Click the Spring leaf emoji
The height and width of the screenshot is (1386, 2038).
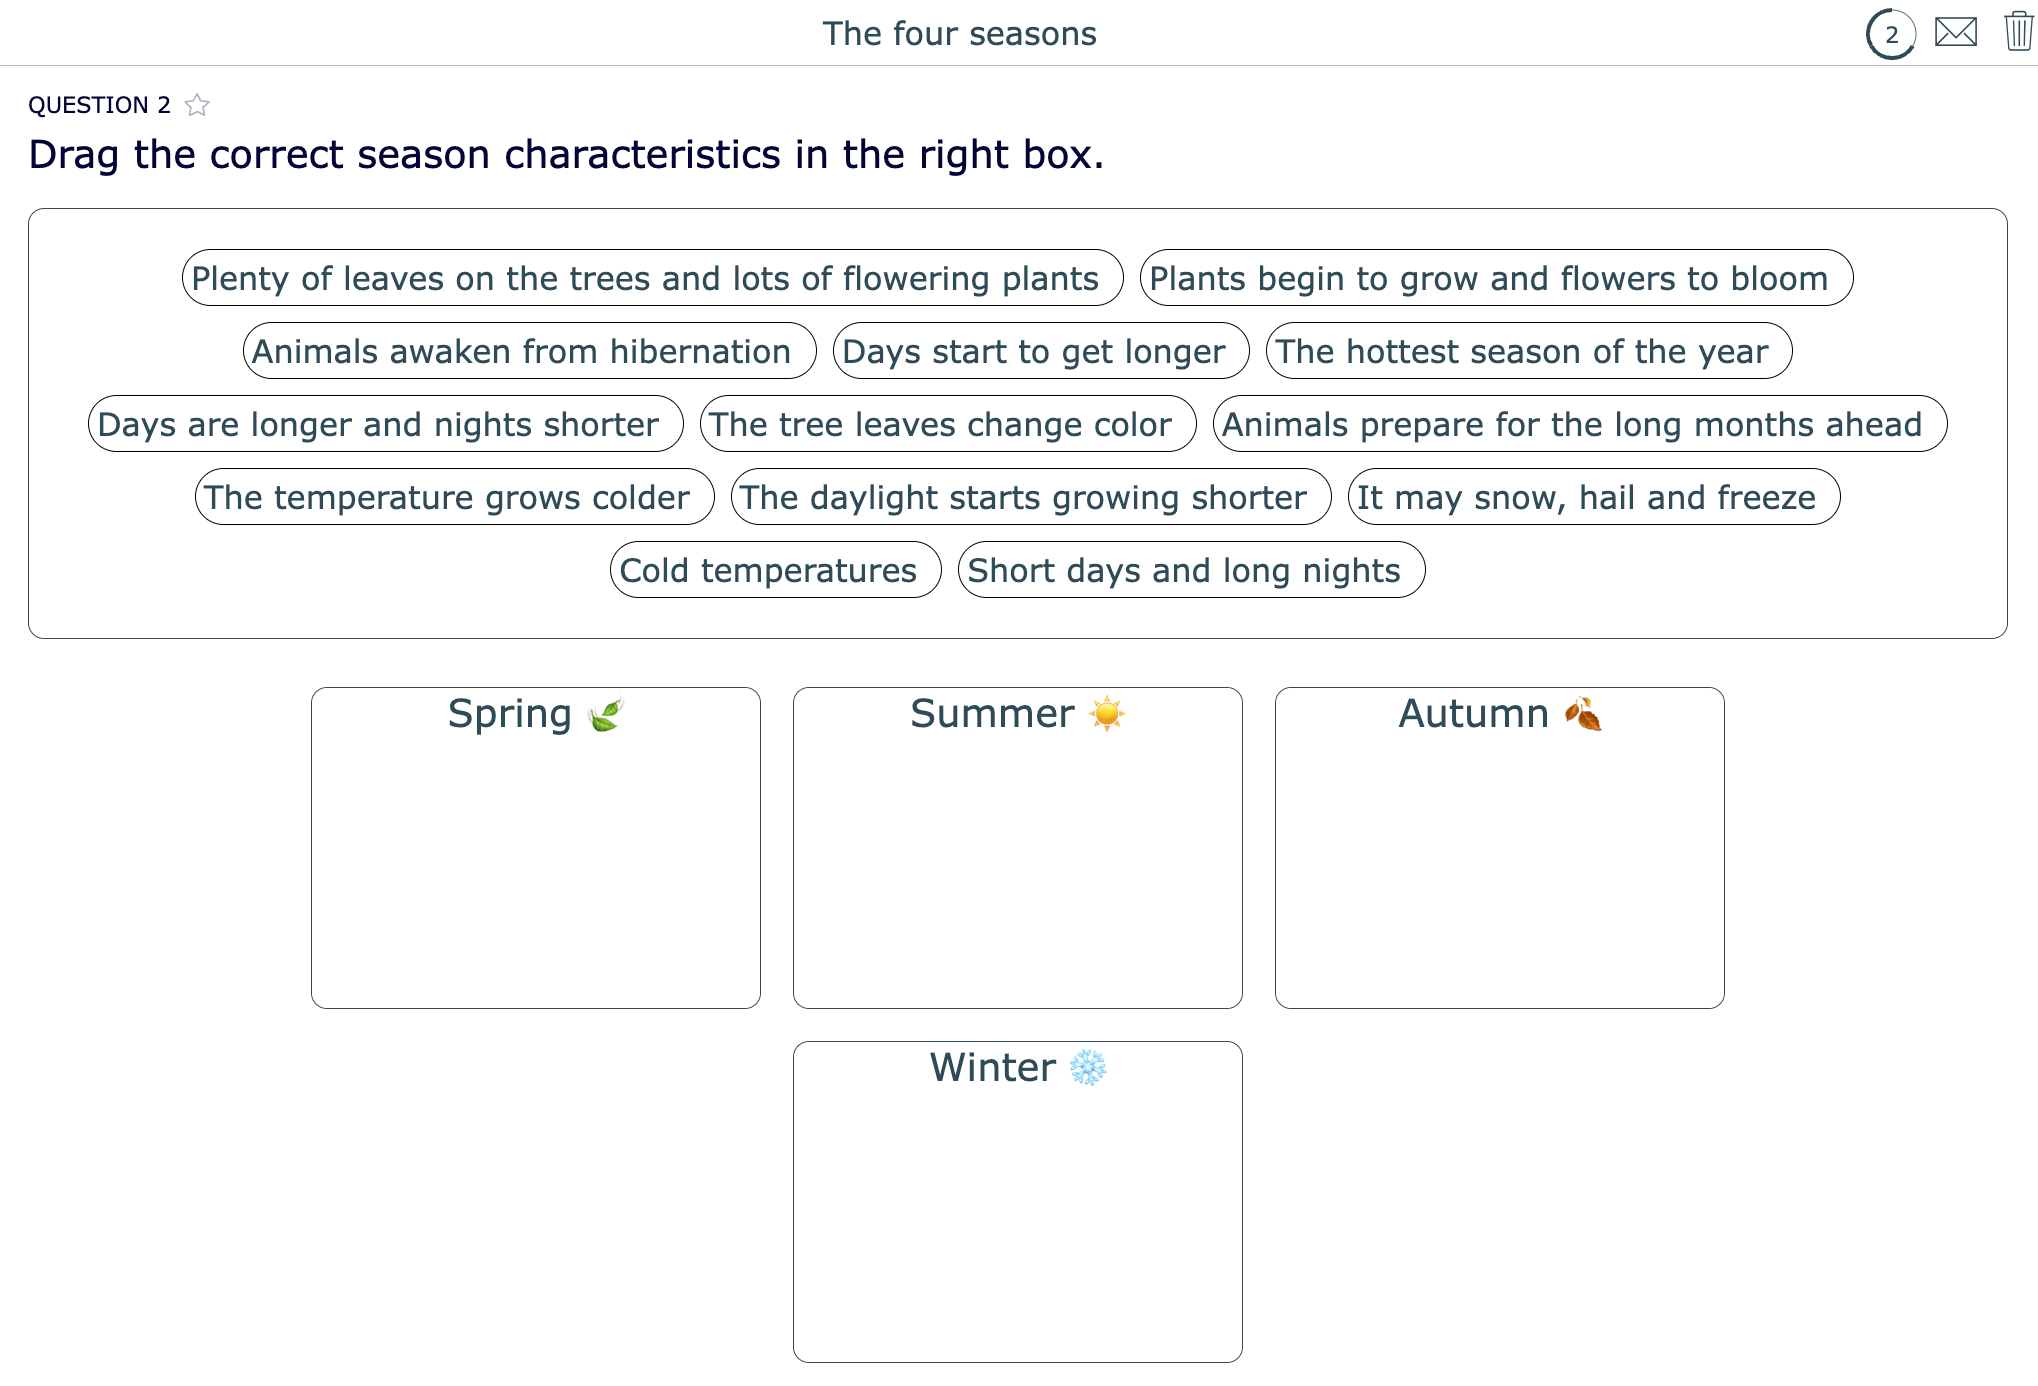tap(604, 714)
